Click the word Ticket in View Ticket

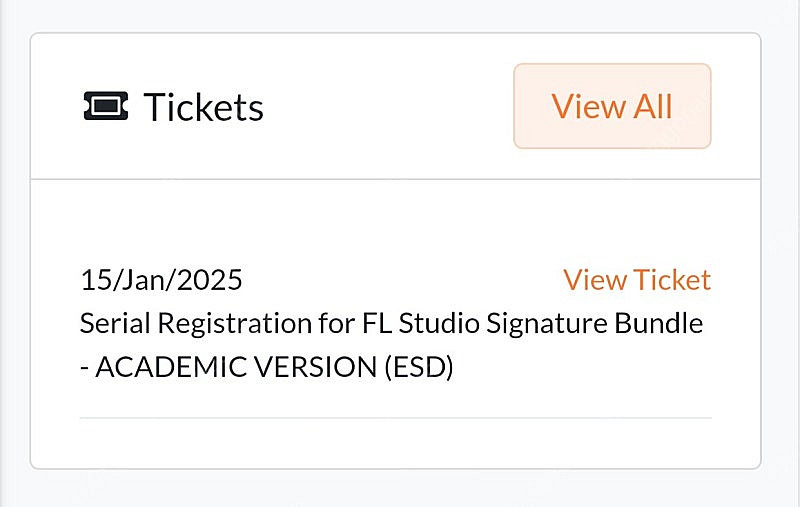[672, 280]
